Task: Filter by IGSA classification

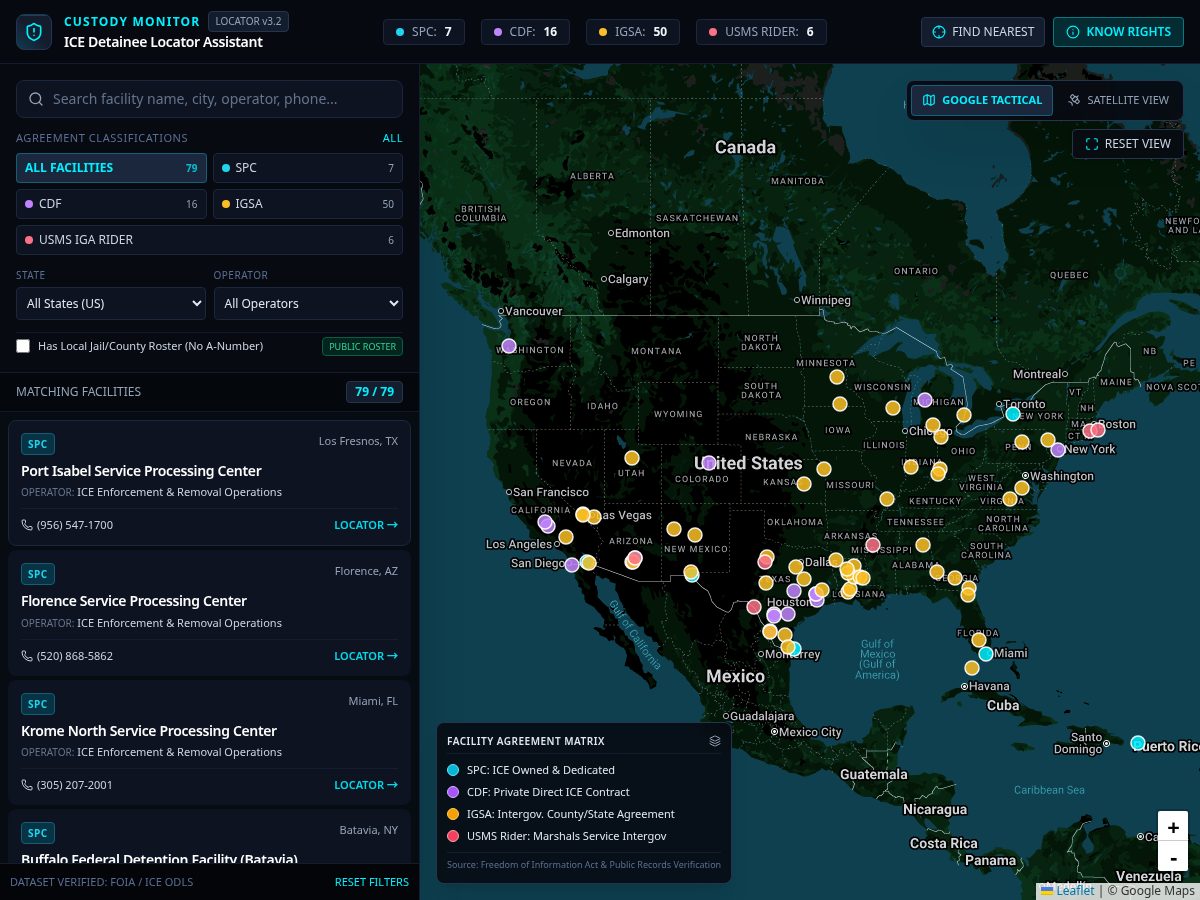Action: click(x=308, y=204)
